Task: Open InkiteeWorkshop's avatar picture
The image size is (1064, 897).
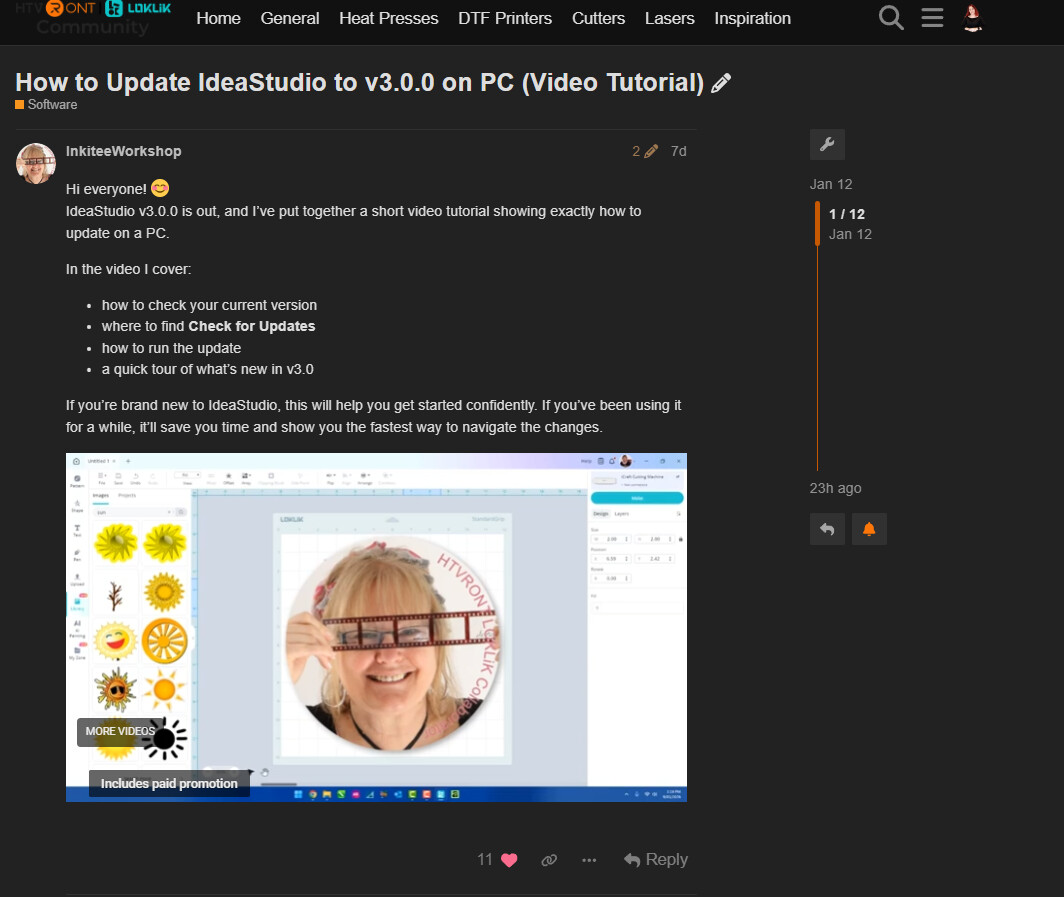Action: point(36,164)
